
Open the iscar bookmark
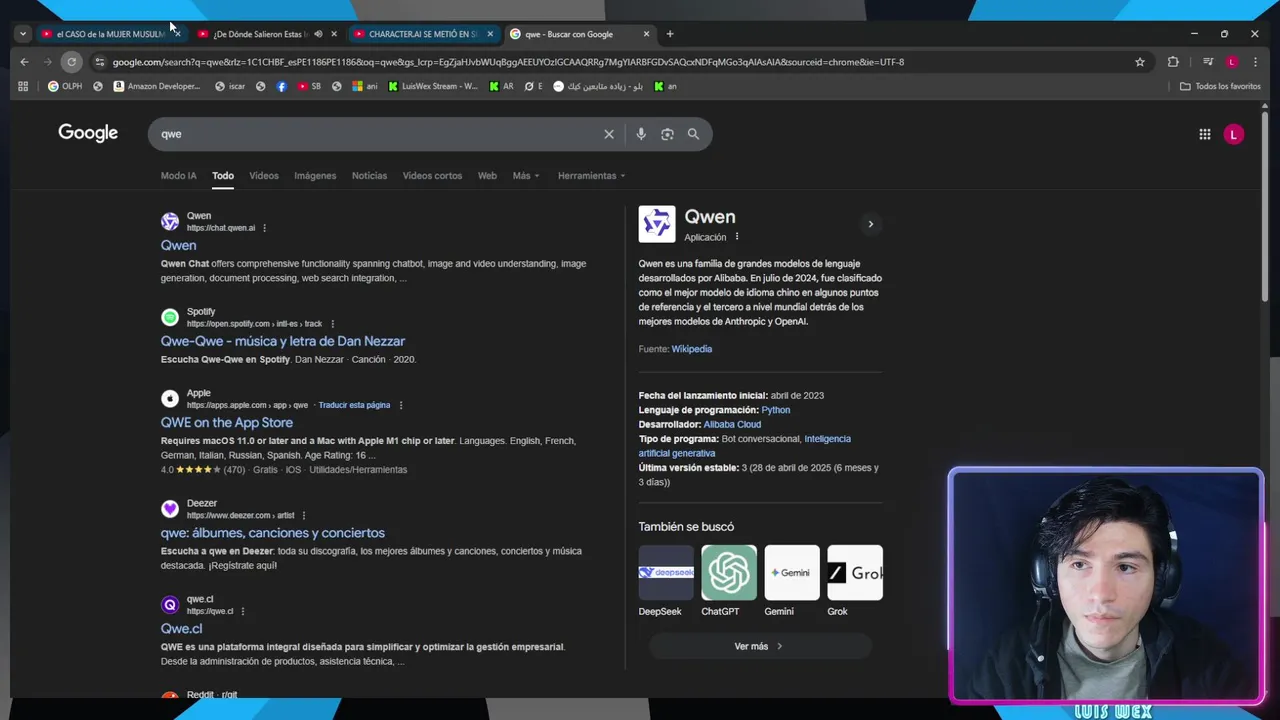pos(230,86)
